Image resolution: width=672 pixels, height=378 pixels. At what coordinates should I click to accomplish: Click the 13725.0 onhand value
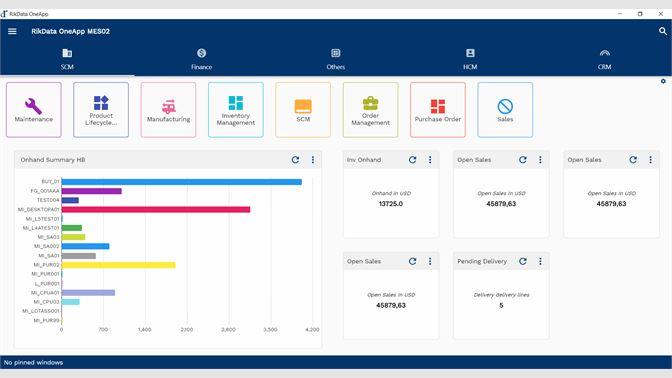(391, 204)
